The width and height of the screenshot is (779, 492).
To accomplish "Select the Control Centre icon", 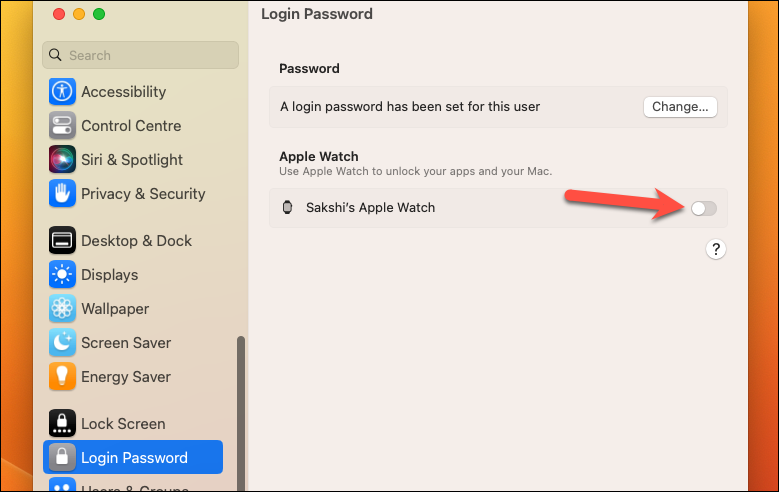I will tap(62, 125).
